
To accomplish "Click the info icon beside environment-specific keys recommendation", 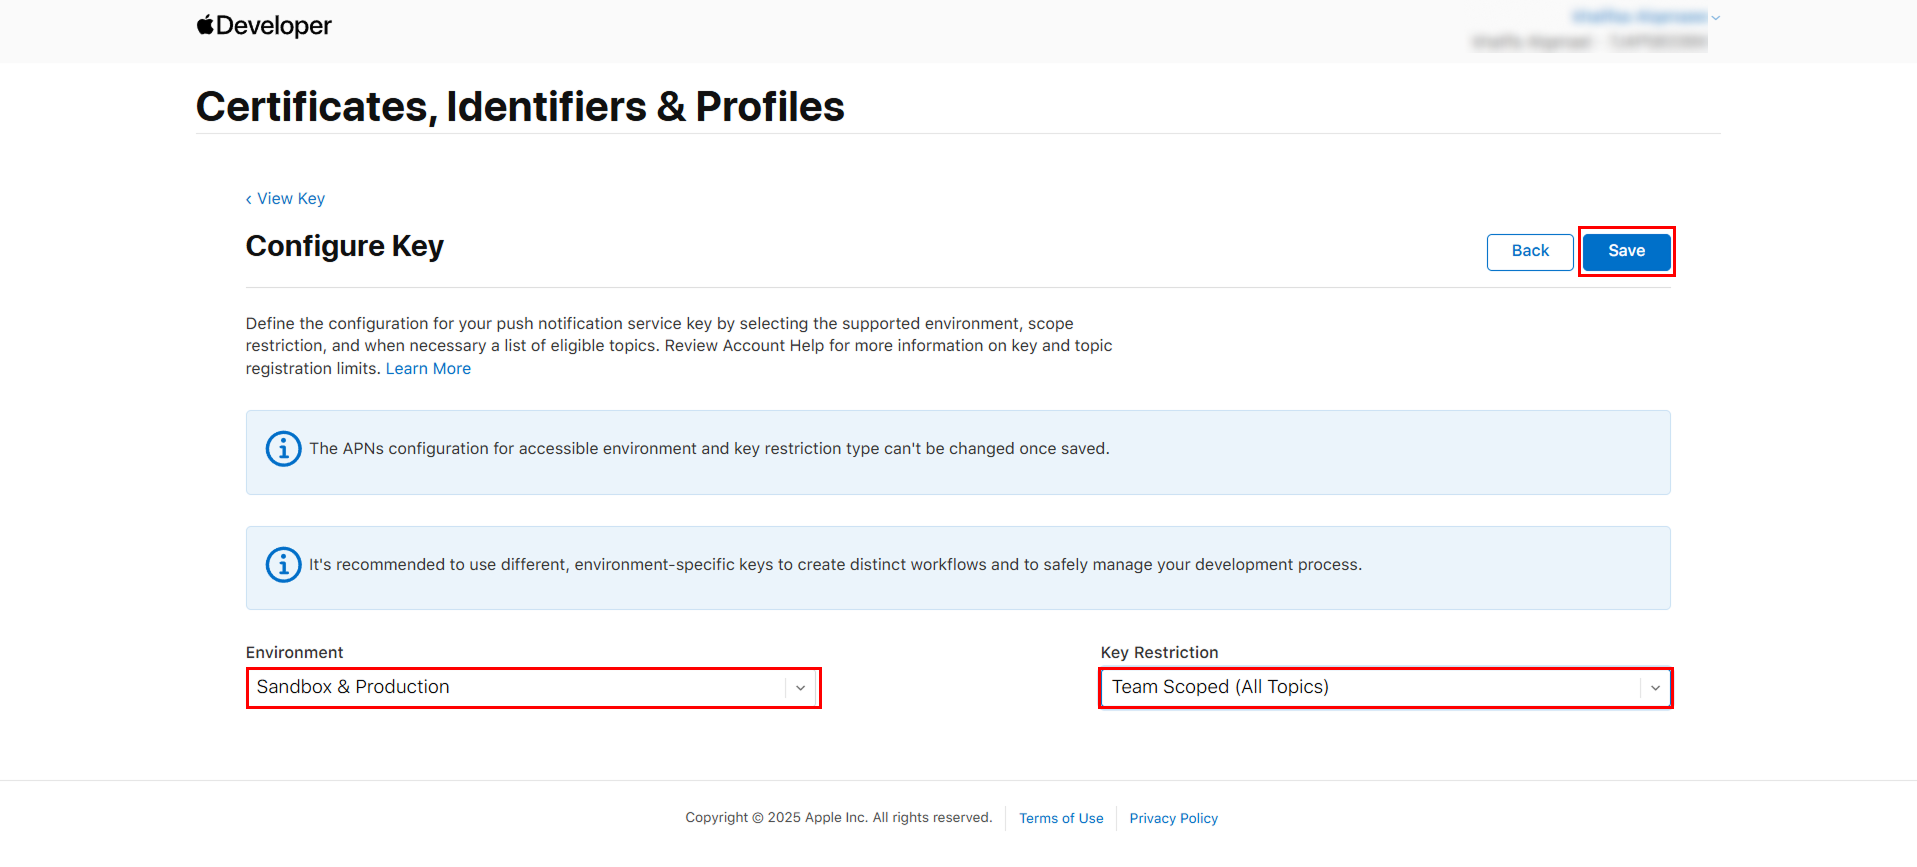I will click(283, 565).
